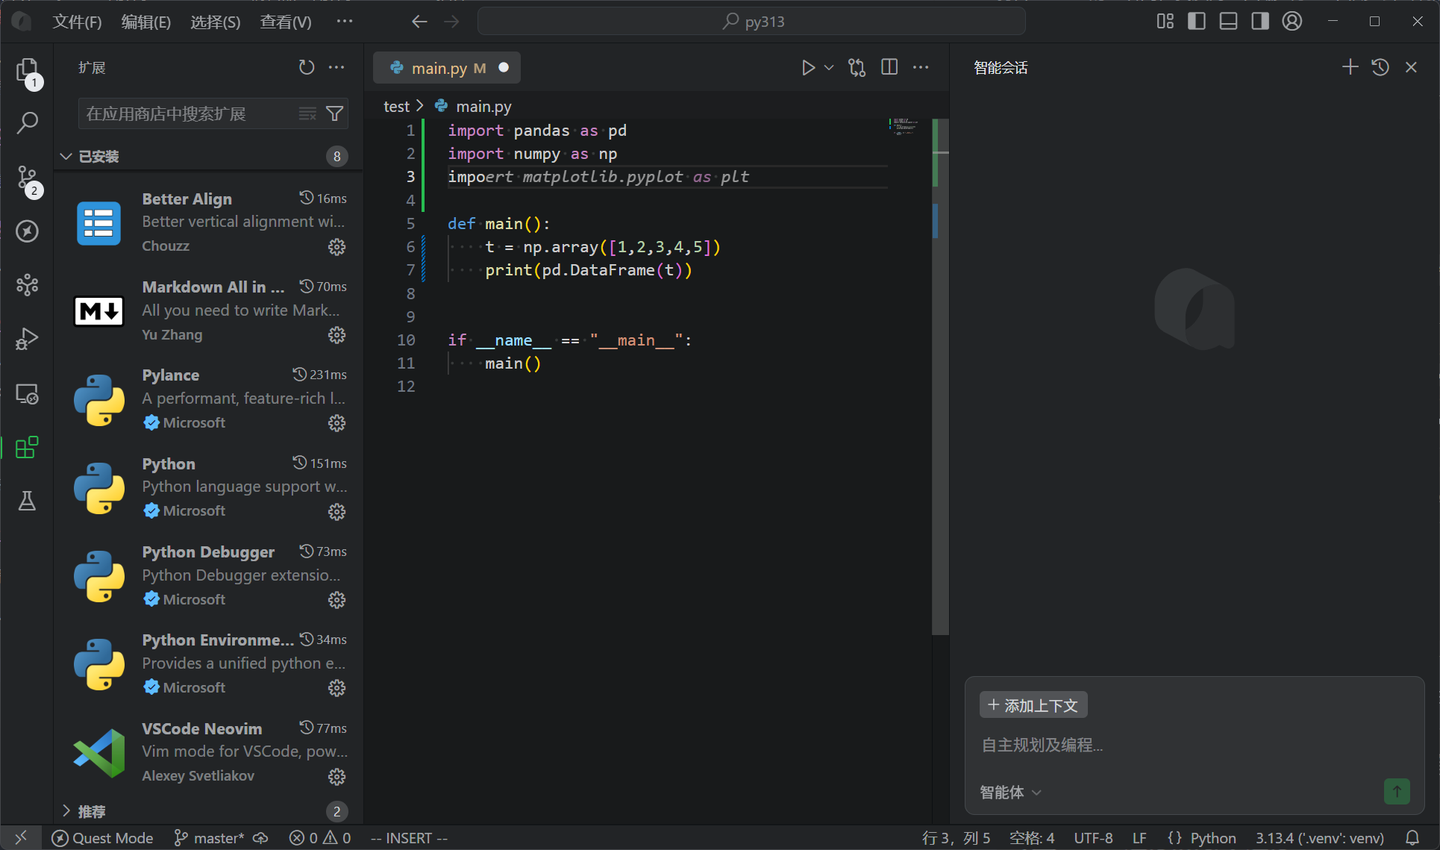Image resolution: width=1440 pixels, height=850 pixels.
Task: Open Source Control view in activity bar
Action: (x=27, y=178)
